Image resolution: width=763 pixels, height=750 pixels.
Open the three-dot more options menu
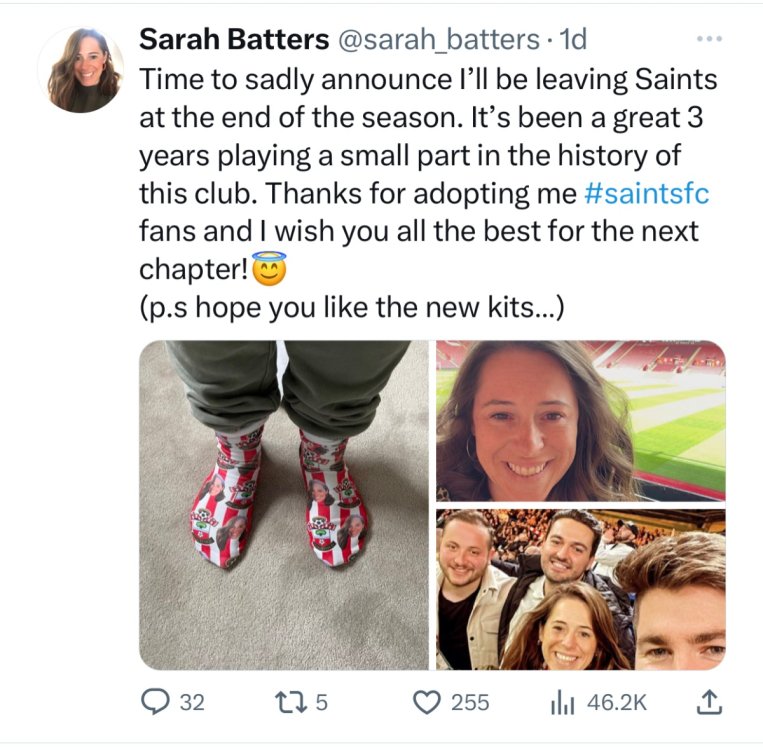[708, 40]
